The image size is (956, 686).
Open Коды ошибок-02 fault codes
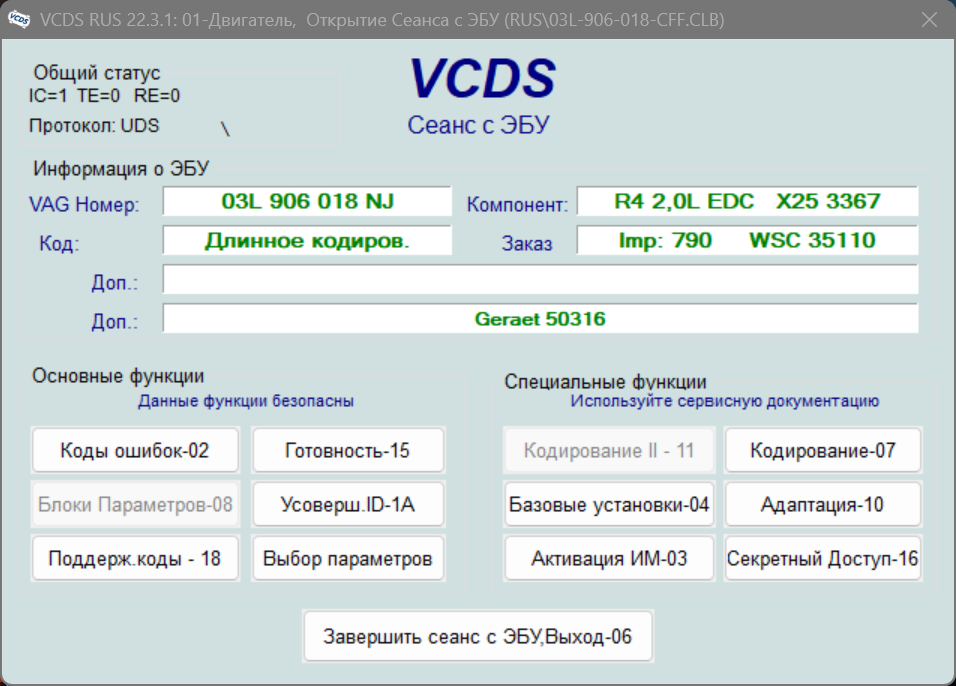point(135,451)
